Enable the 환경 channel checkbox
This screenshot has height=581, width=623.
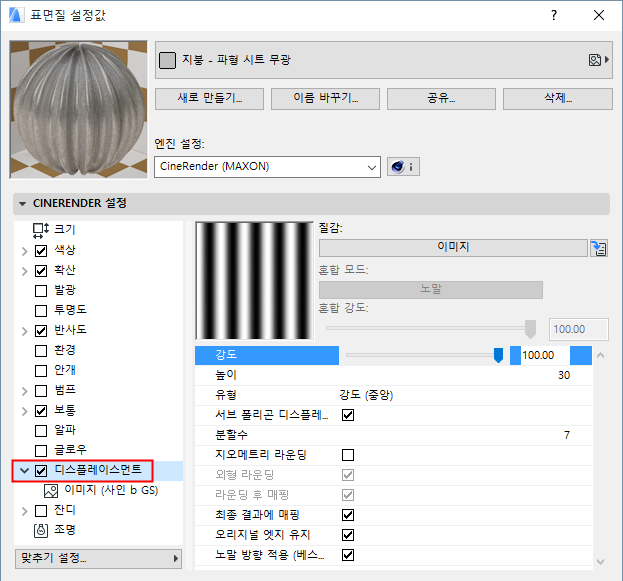coord(41,351)
